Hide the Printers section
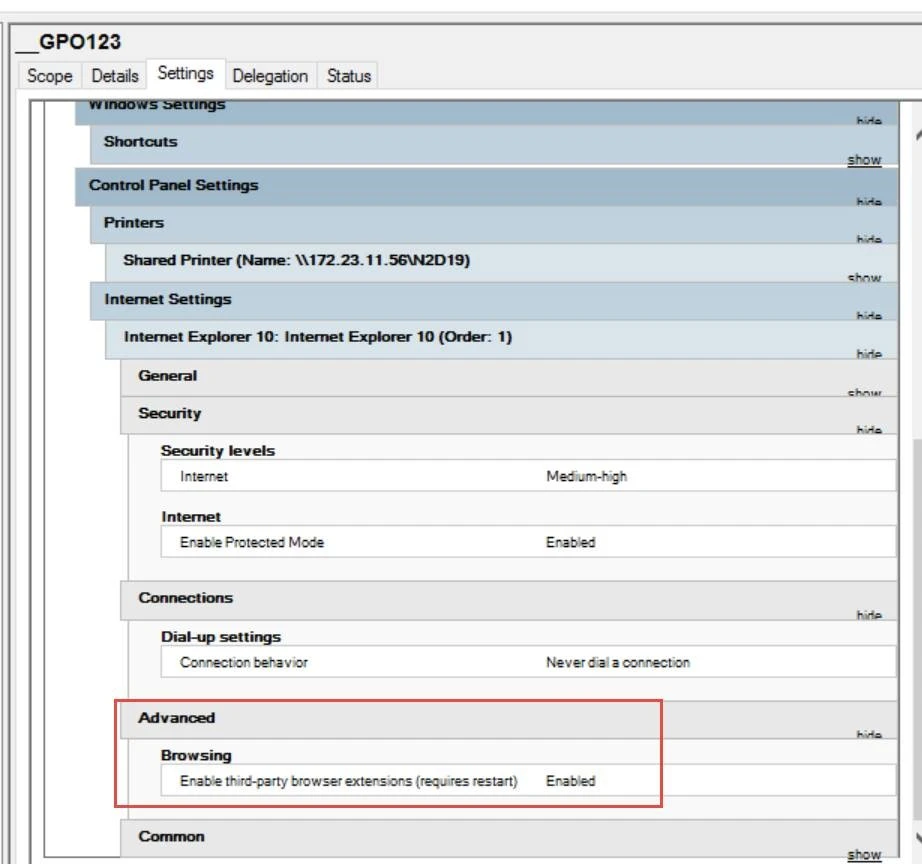Screen dimensions: 922x864 [x=868, y=239]
